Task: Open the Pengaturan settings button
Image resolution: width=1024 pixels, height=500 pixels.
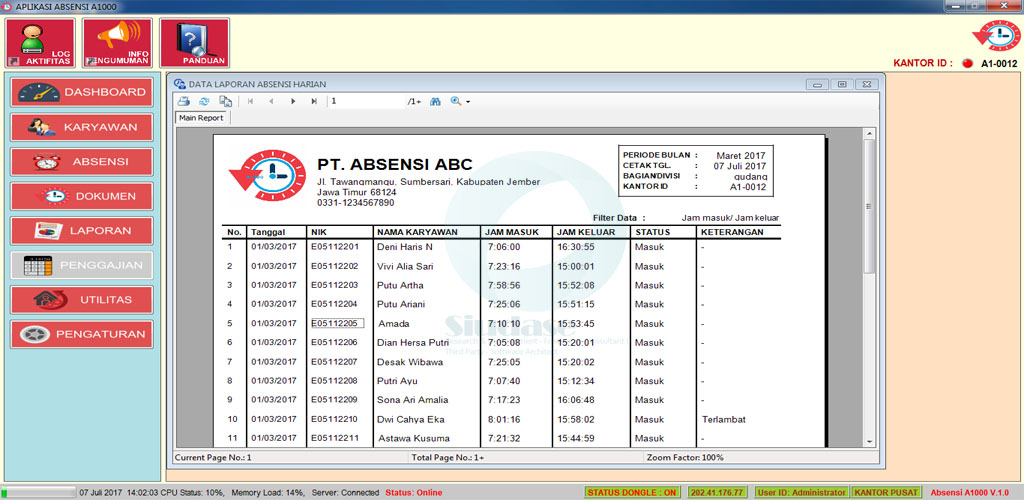Action: (82, 334)
